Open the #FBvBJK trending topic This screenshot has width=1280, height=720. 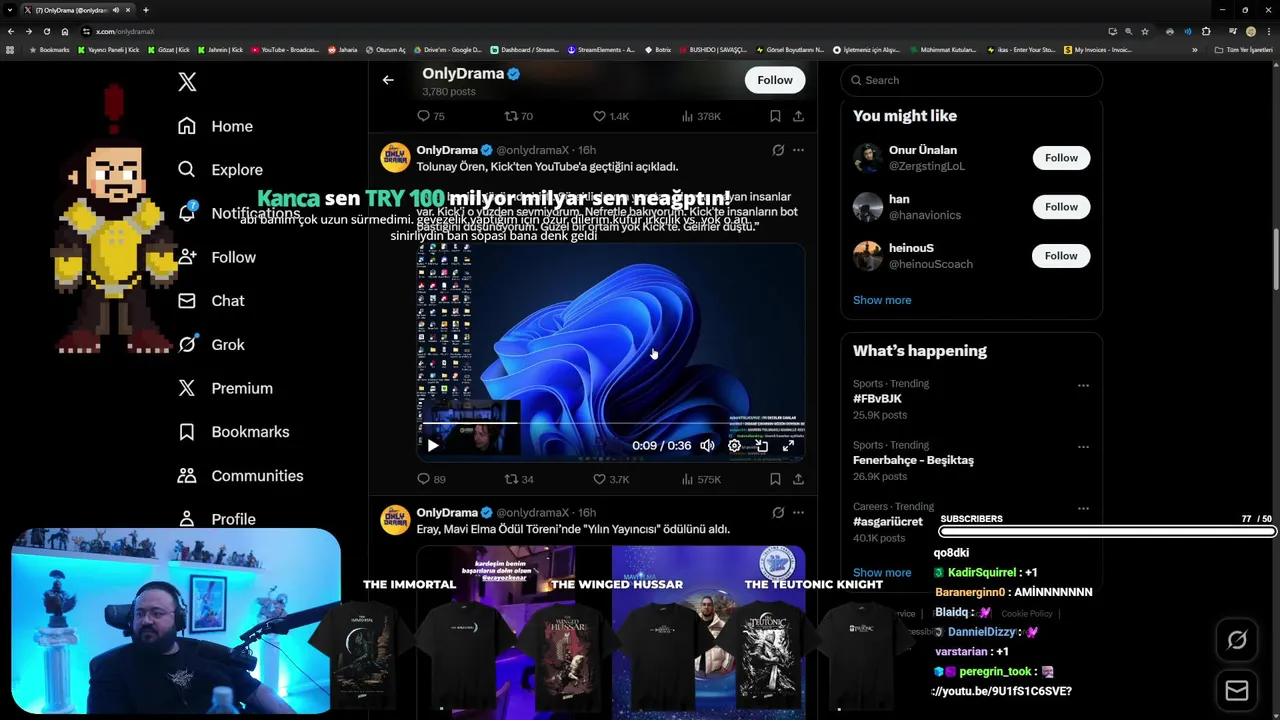(x=877, y=399)
